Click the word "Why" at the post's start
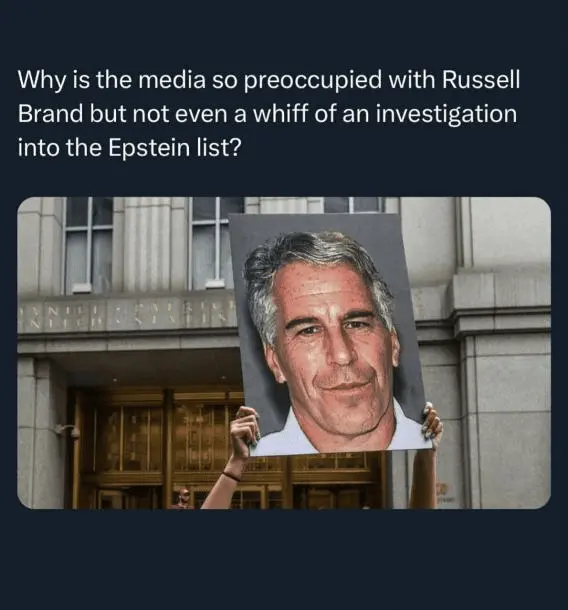Screen dimensions: 568x610 41,81
